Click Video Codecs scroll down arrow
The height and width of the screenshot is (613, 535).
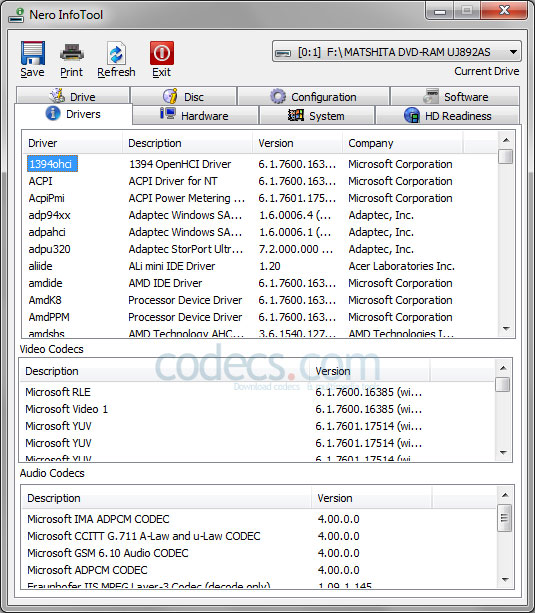pyautogui.click(x=503, y=453)
